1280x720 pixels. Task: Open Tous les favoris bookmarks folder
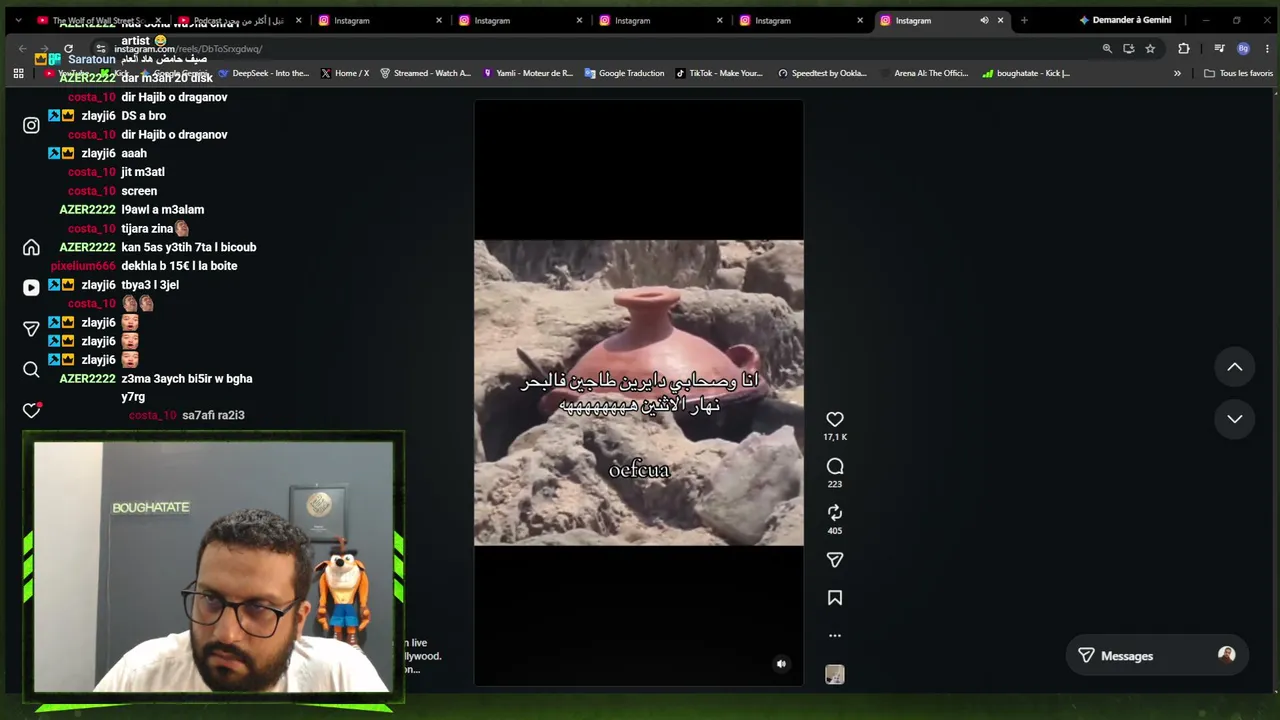pyautogui.click(x=1239, y=73)
